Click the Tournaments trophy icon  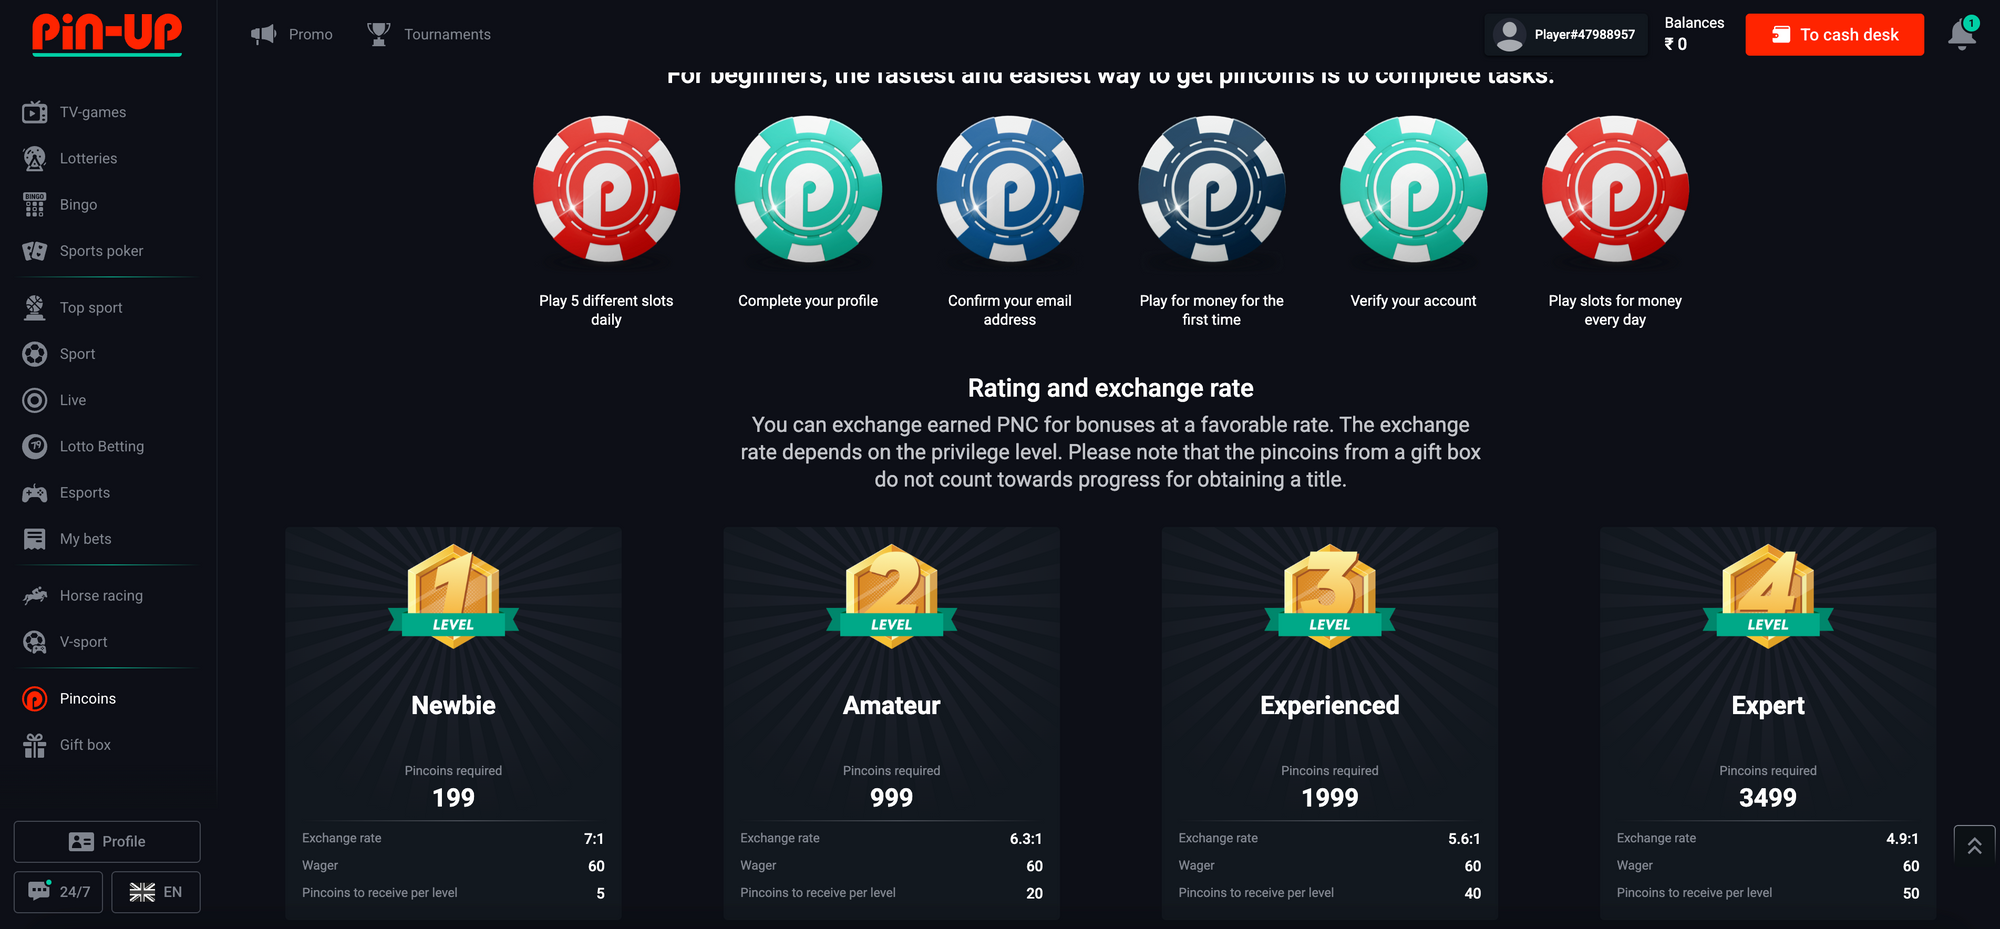coord(378,34)
